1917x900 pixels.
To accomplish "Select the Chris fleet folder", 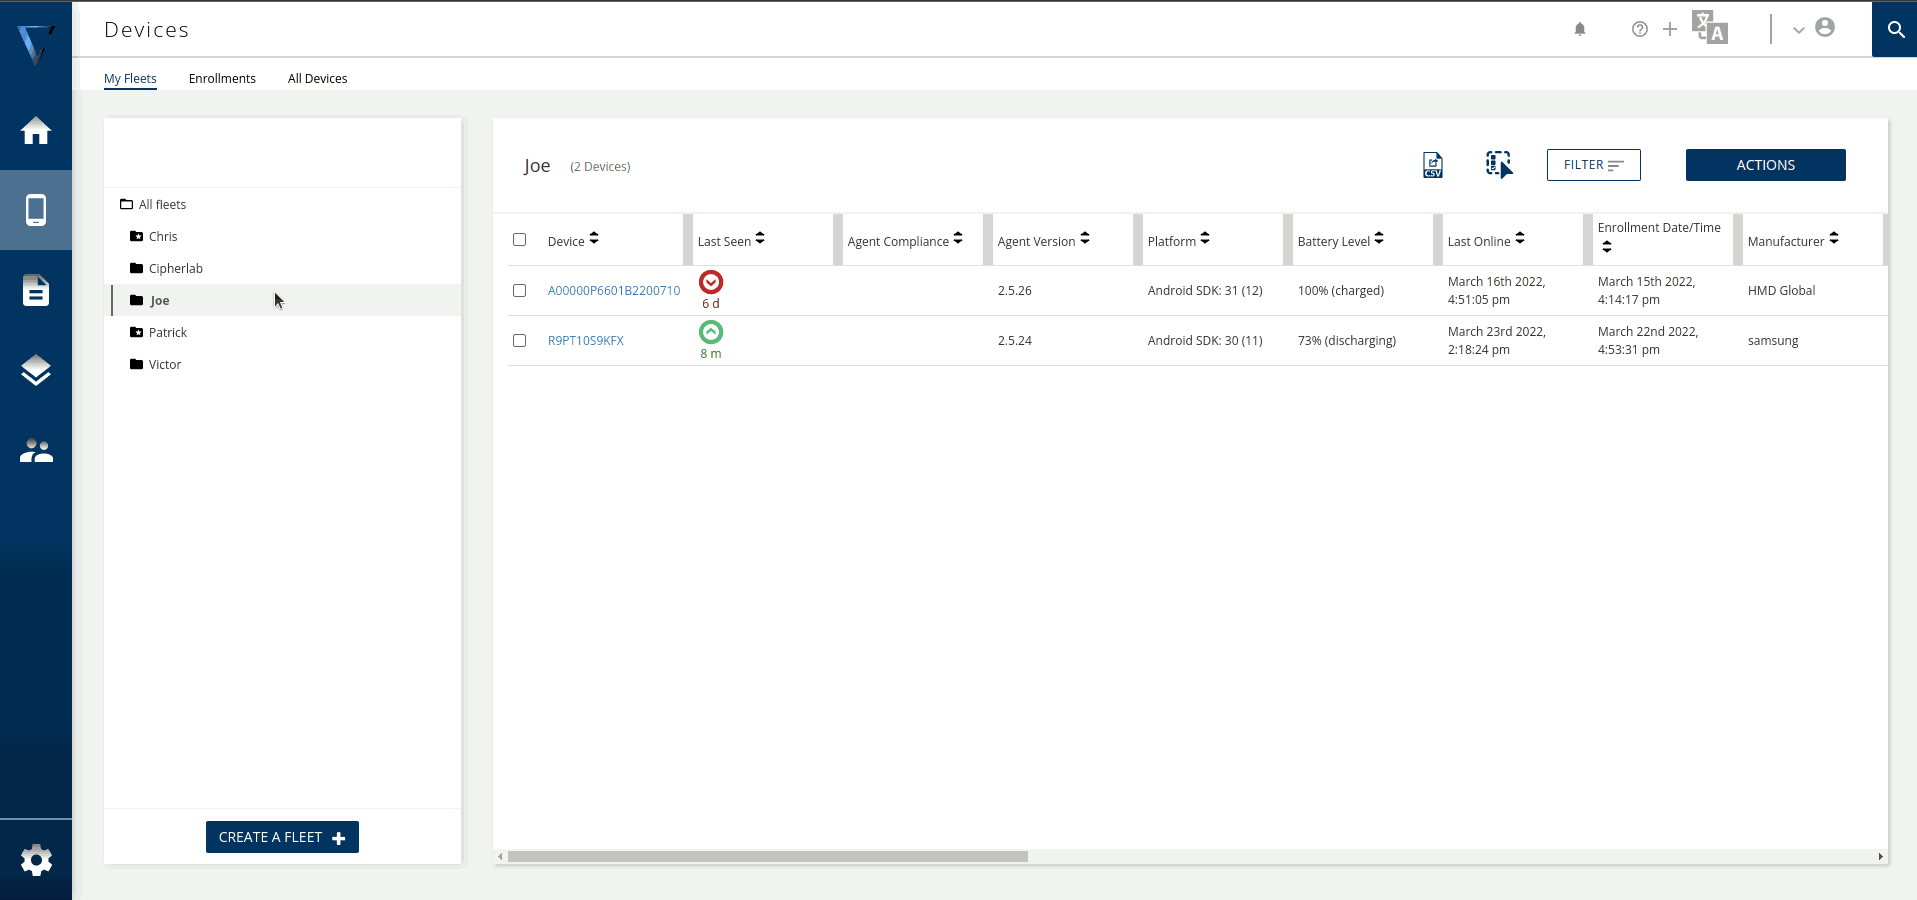I will pos(154,237).
